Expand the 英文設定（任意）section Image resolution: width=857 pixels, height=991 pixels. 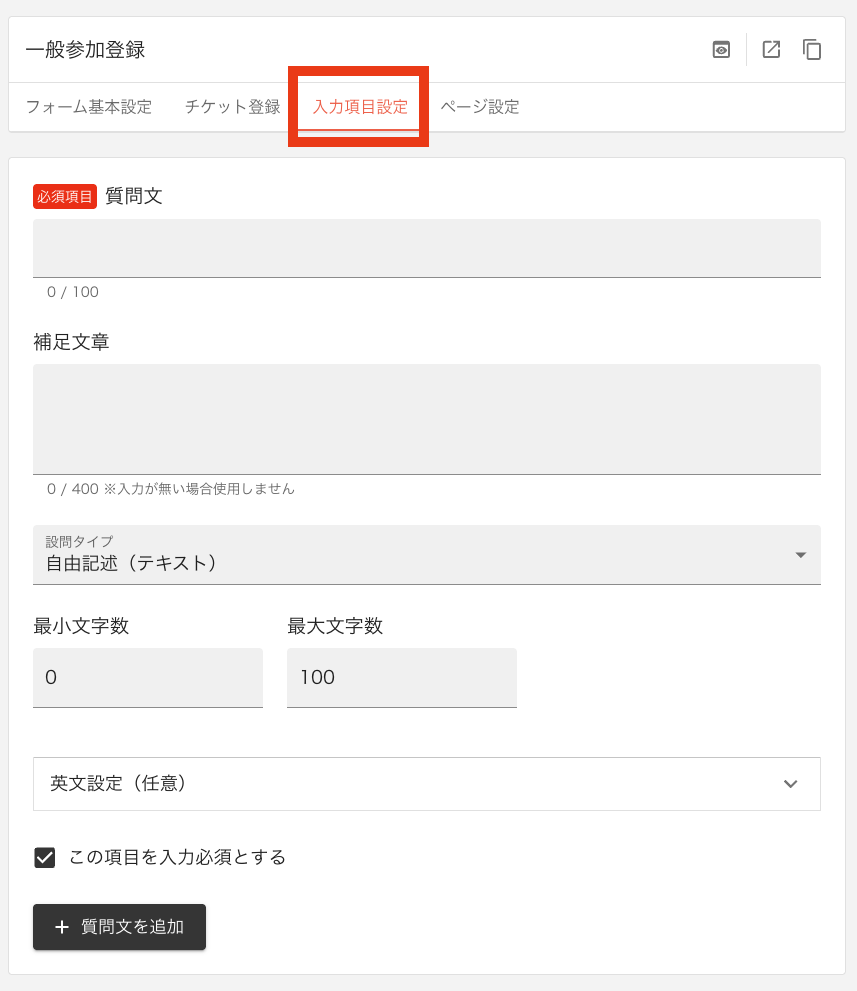pyautogui.click(x=428, y=784)
